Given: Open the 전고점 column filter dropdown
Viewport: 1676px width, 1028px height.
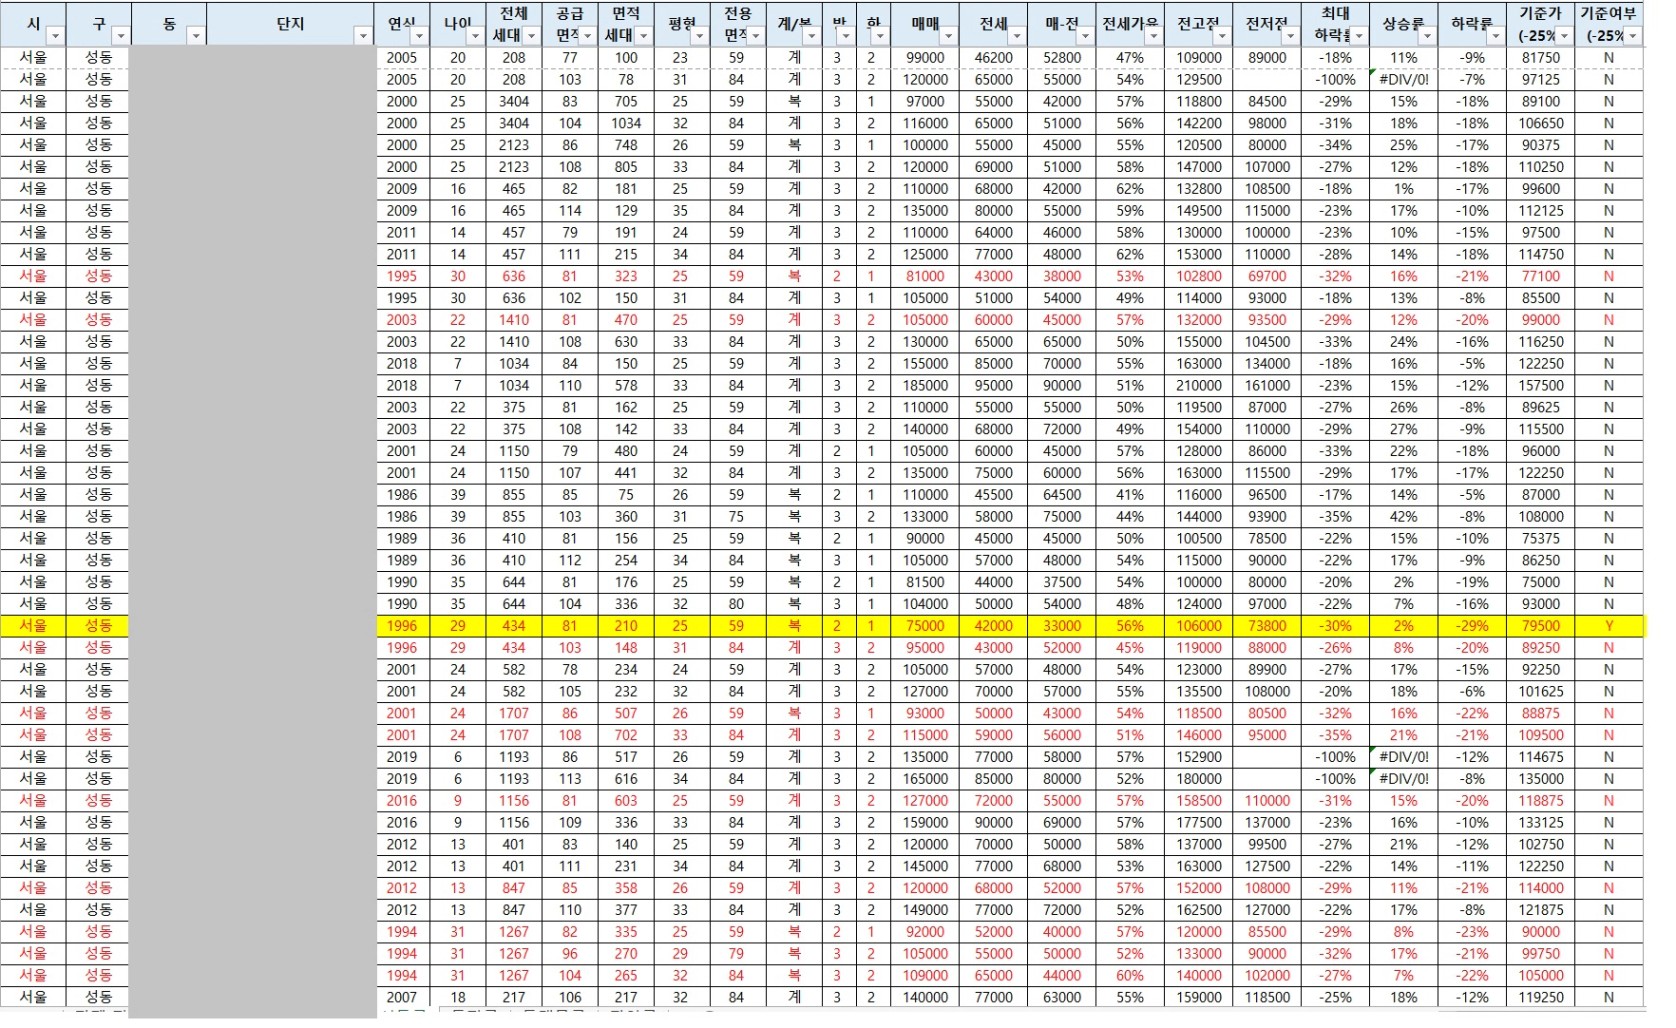Looking at the screenshot, I should click(x=1222, y=36).
